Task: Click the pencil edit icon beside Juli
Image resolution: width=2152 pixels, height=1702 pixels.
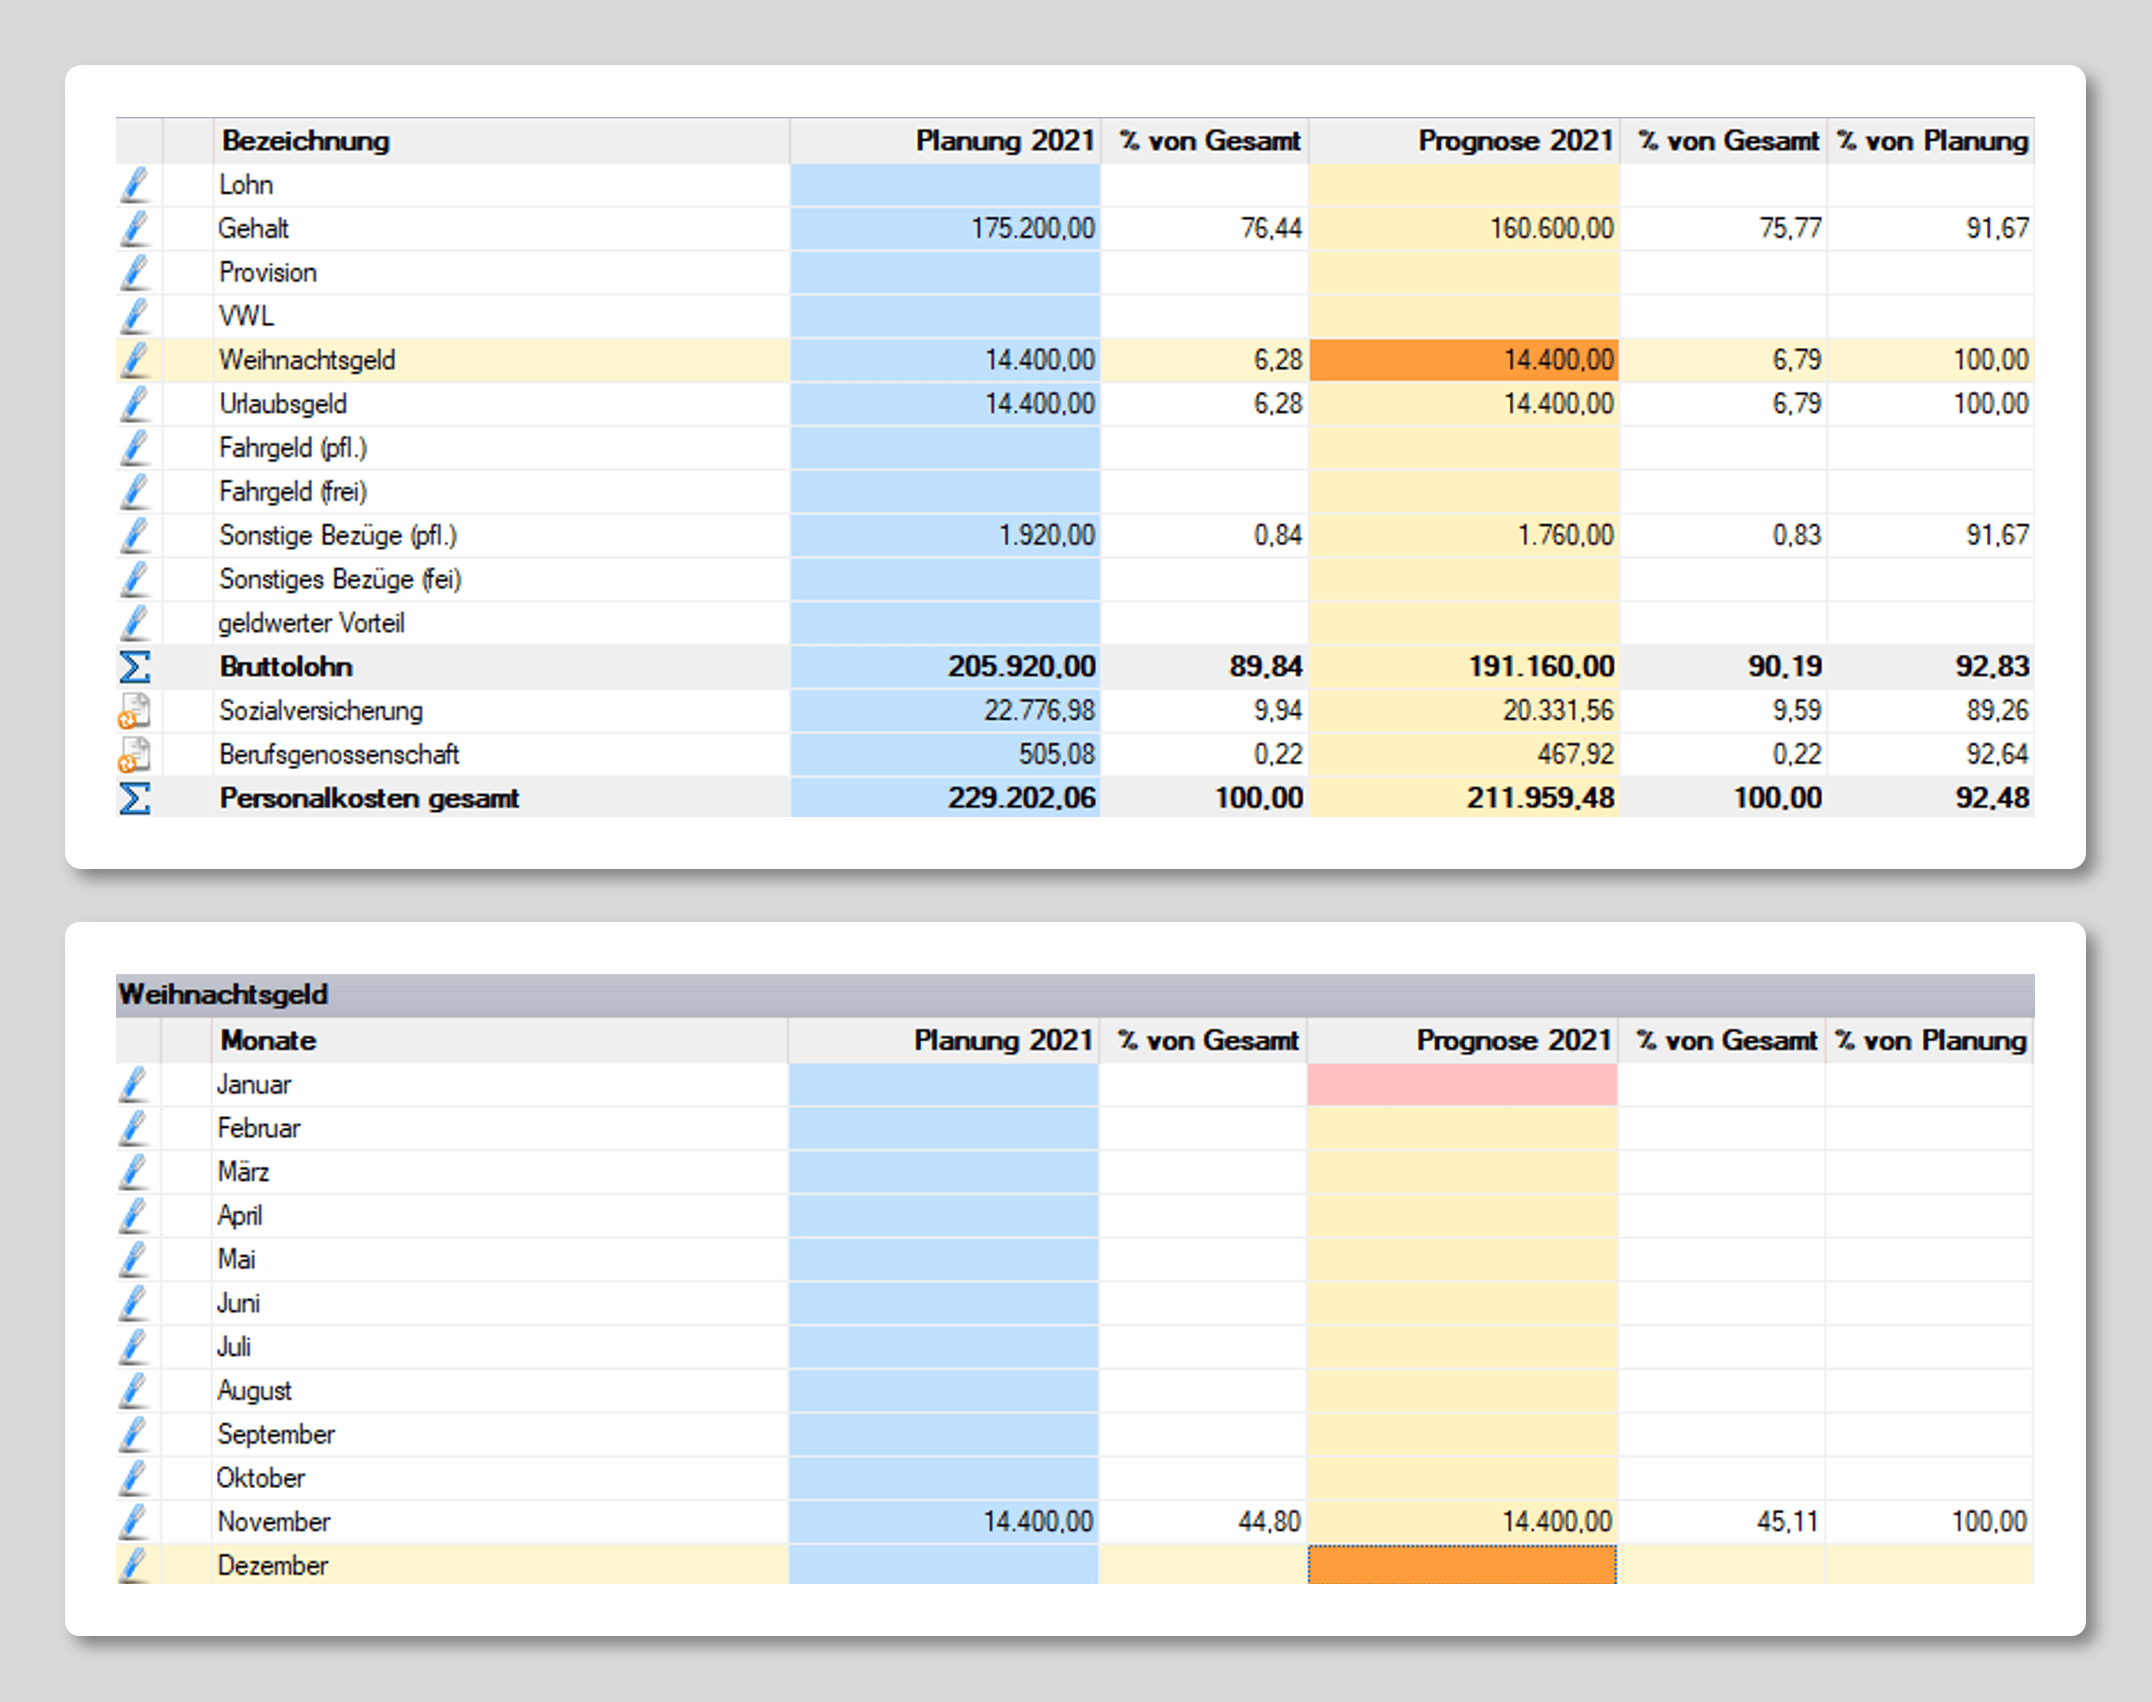Action: (134, 1347)
